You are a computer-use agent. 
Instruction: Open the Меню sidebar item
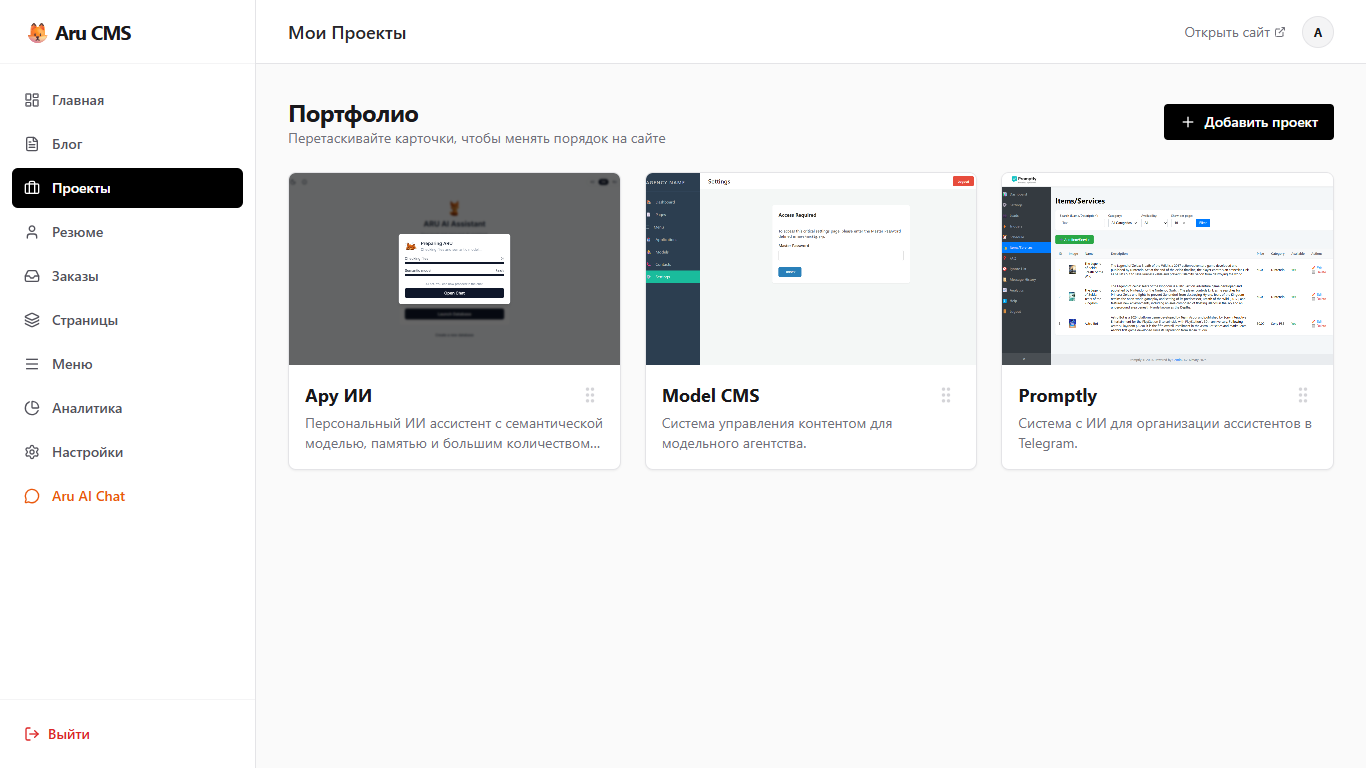72,364
